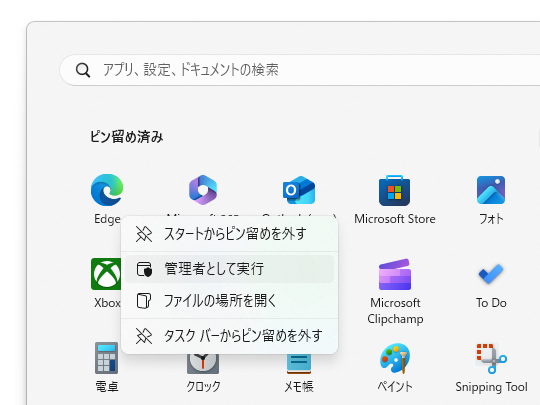The height and width of the screenshot is (405, 540).
Task: Click the ペイント label text
Action: (x=395, y=387)
